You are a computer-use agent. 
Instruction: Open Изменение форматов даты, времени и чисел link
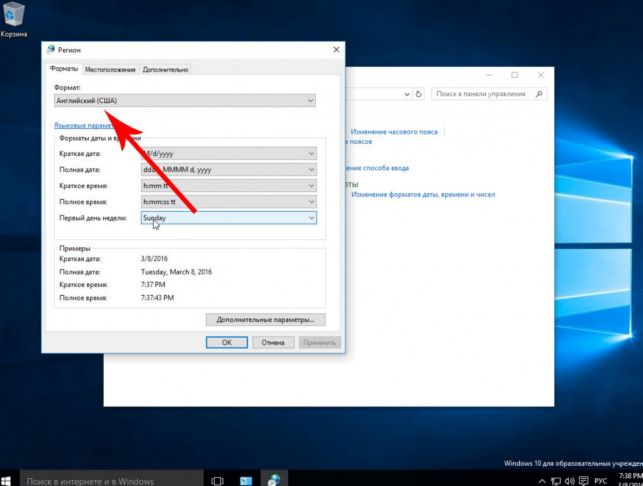[x=423, y=194]
